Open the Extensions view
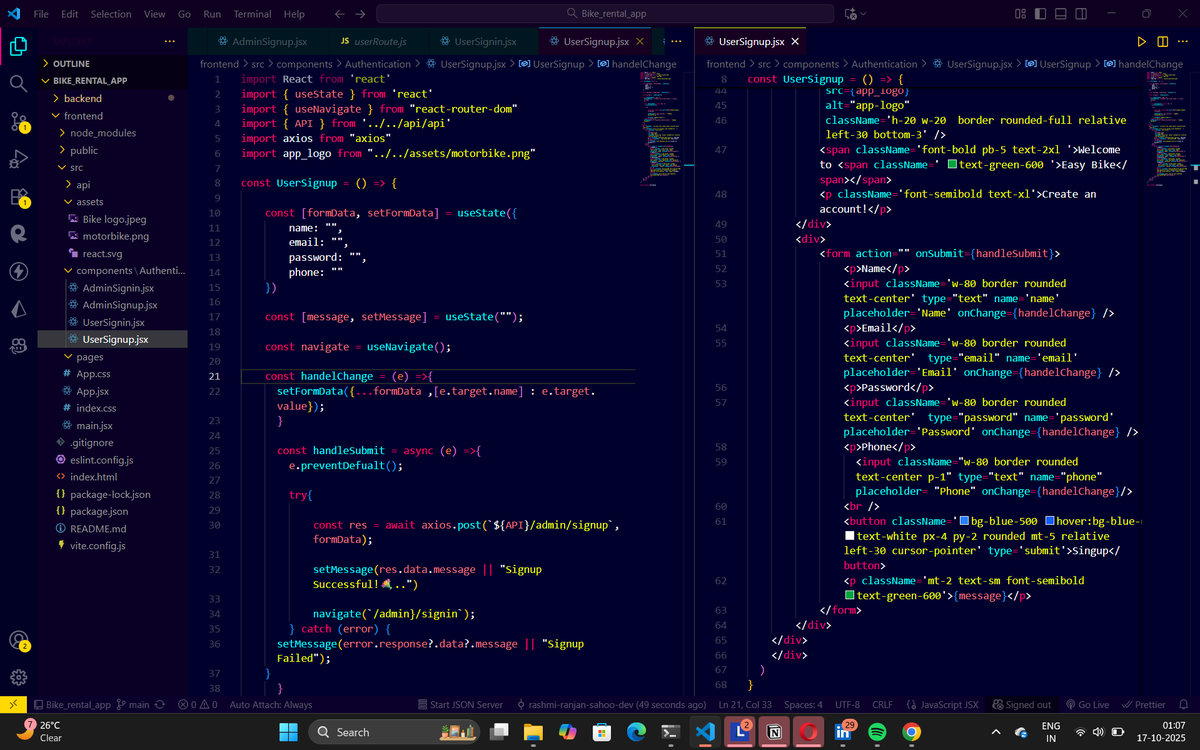Viewport: 1200px width, 750px height. (18, 196)
